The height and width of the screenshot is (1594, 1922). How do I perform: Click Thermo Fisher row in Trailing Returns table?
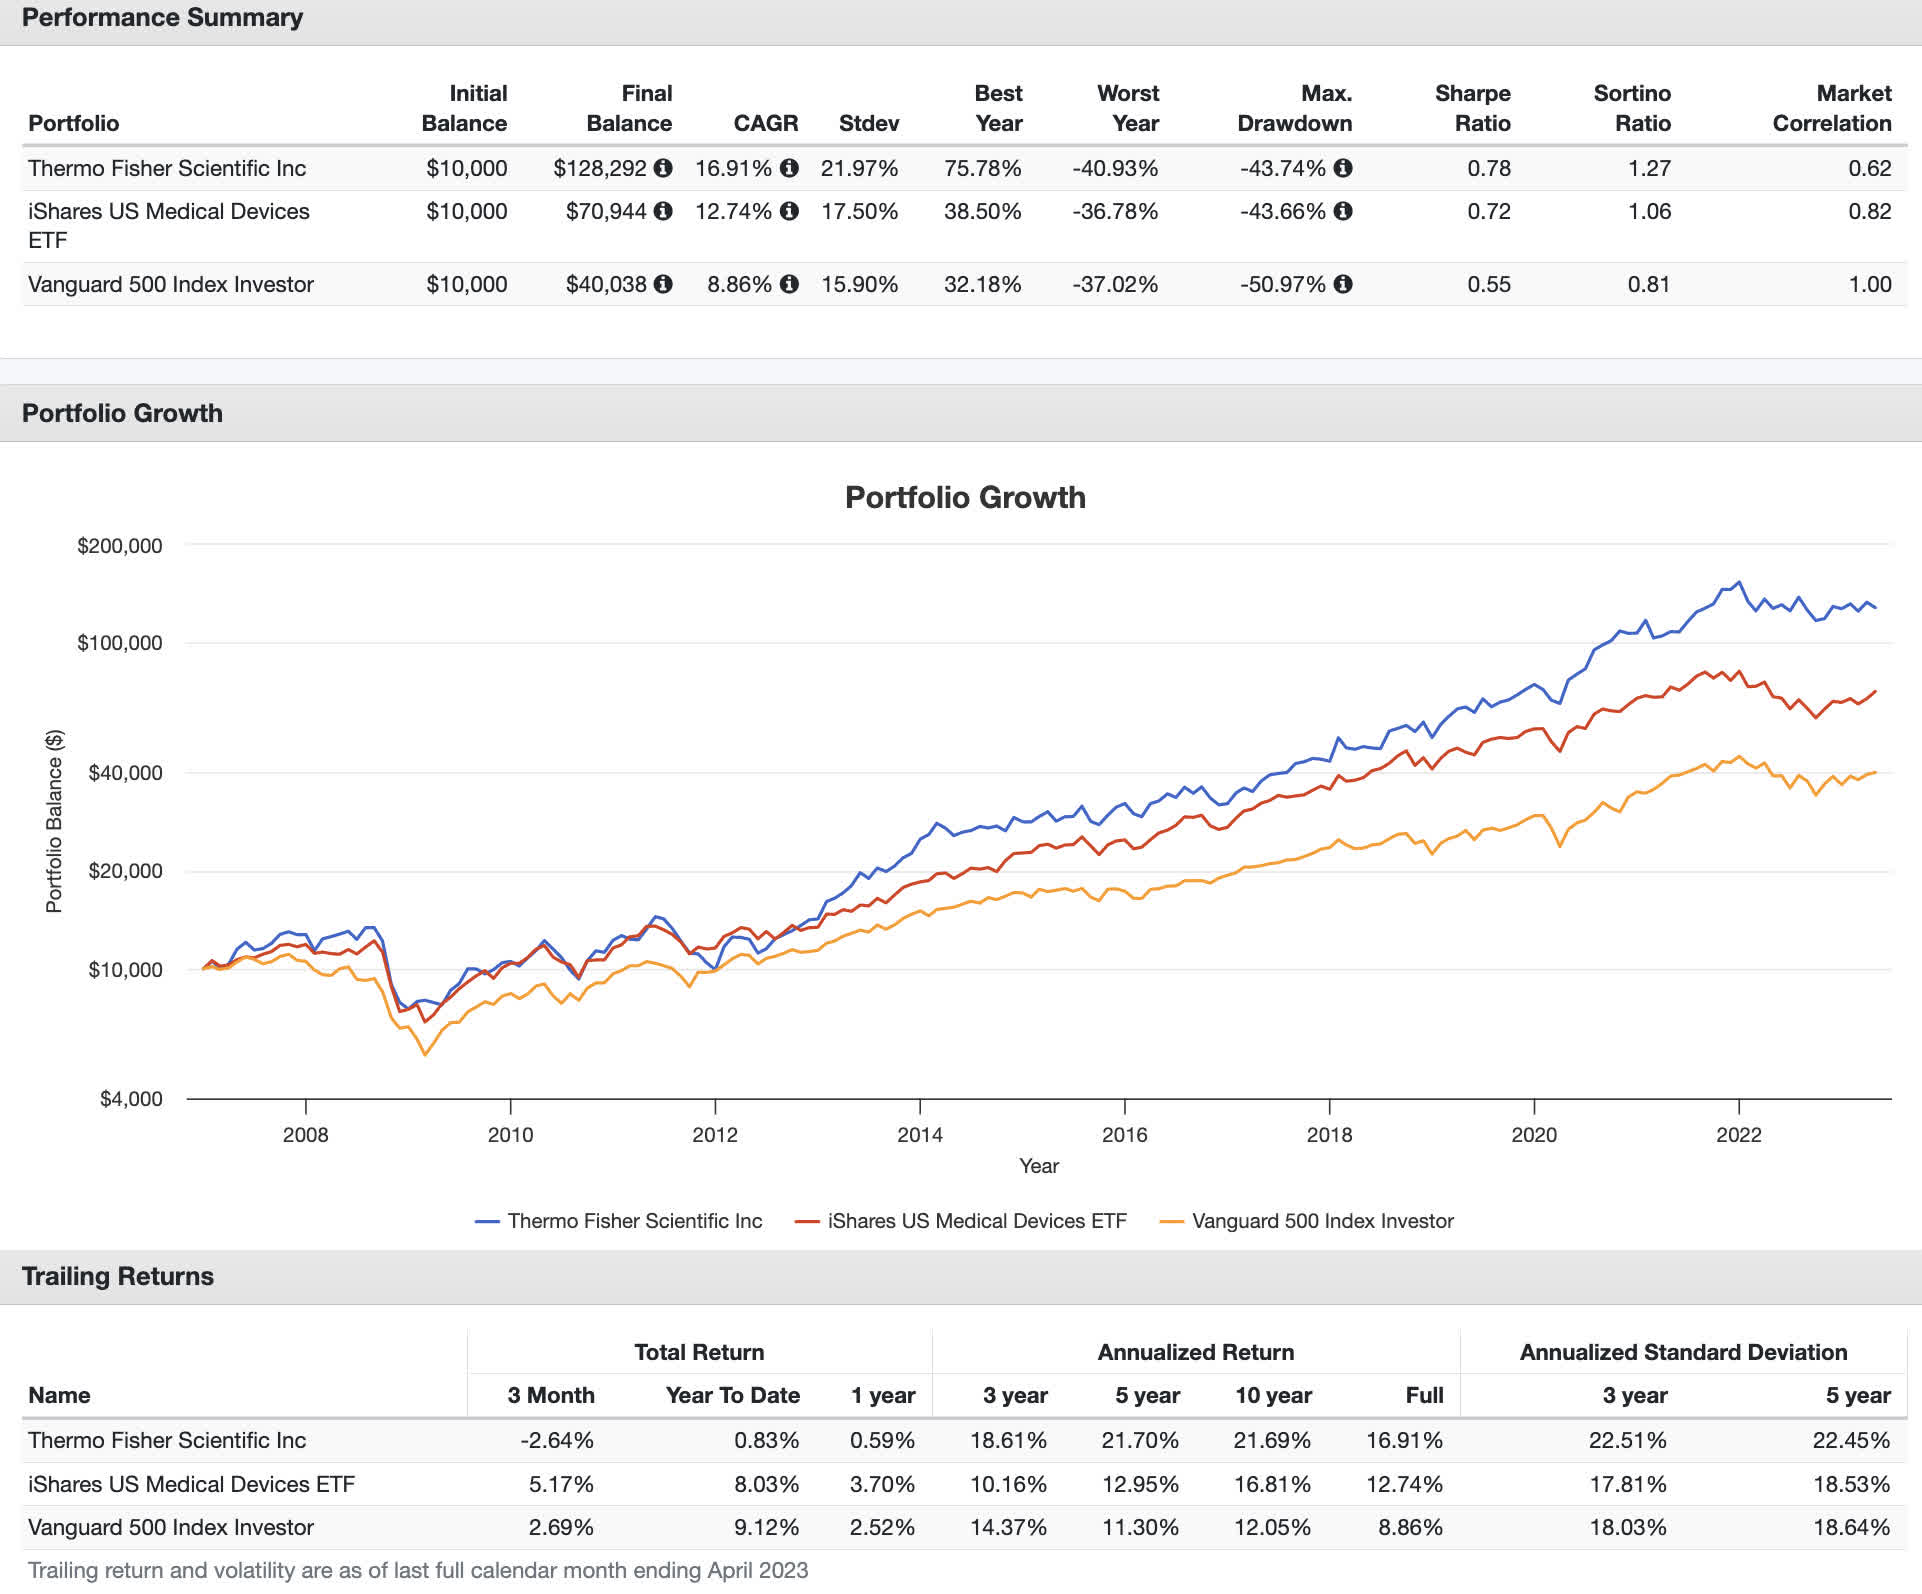[167, 1440]
